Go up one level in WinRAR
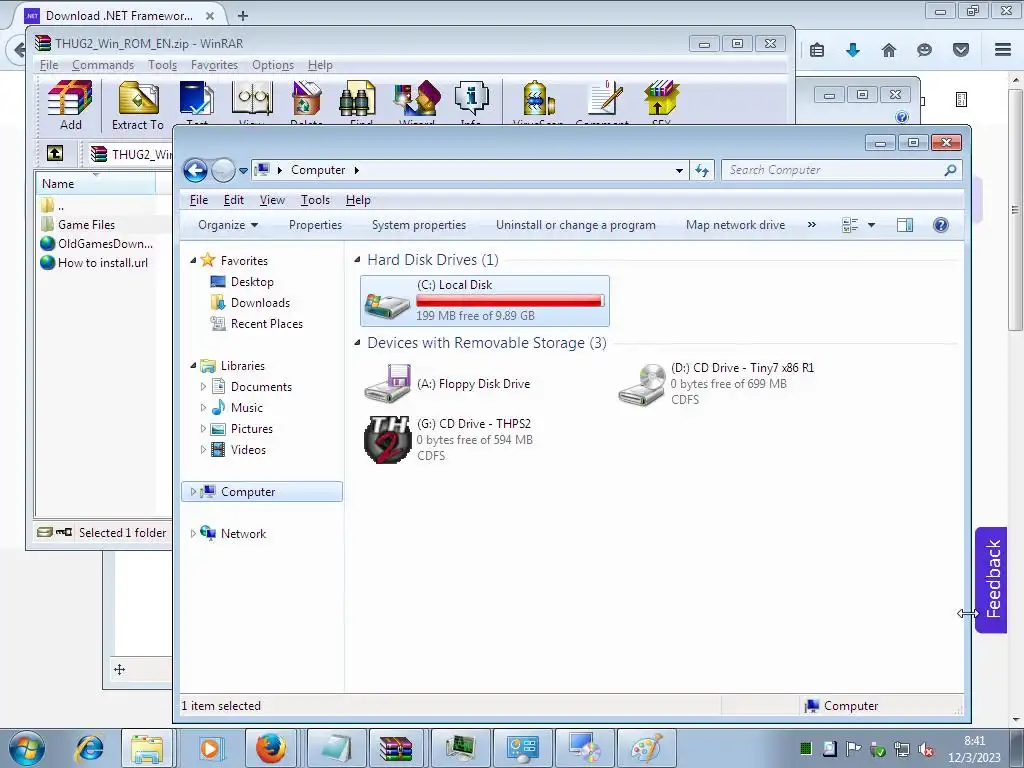Image resolution: width=1024 pixels, height=768 pixels. 55,153
